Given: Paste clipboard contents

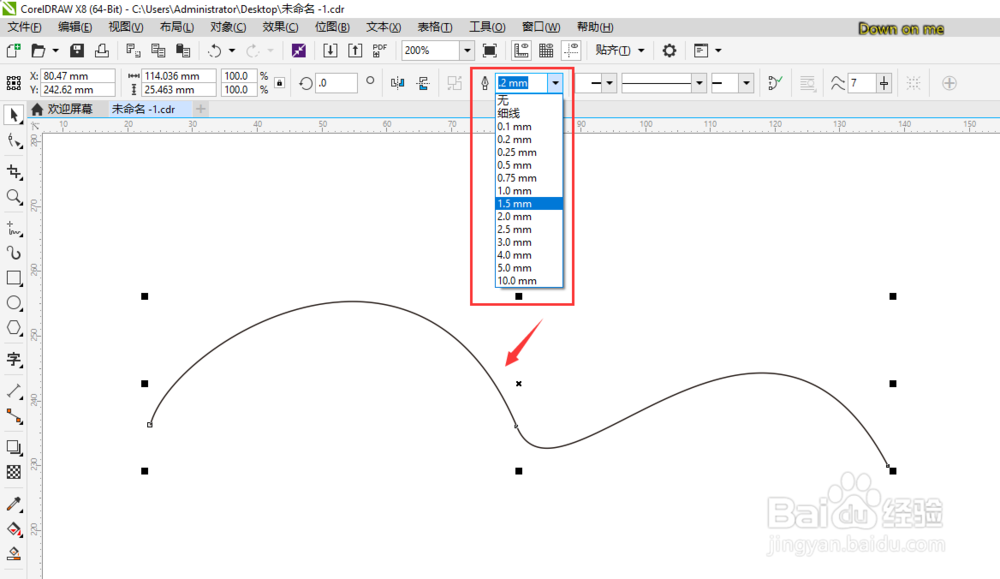Looking at the screenshot, I should (x=183, y=50).
